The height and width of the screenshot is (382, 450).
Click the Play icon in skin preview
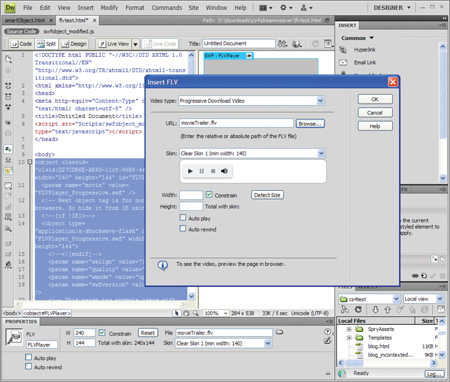pos(190,171)
